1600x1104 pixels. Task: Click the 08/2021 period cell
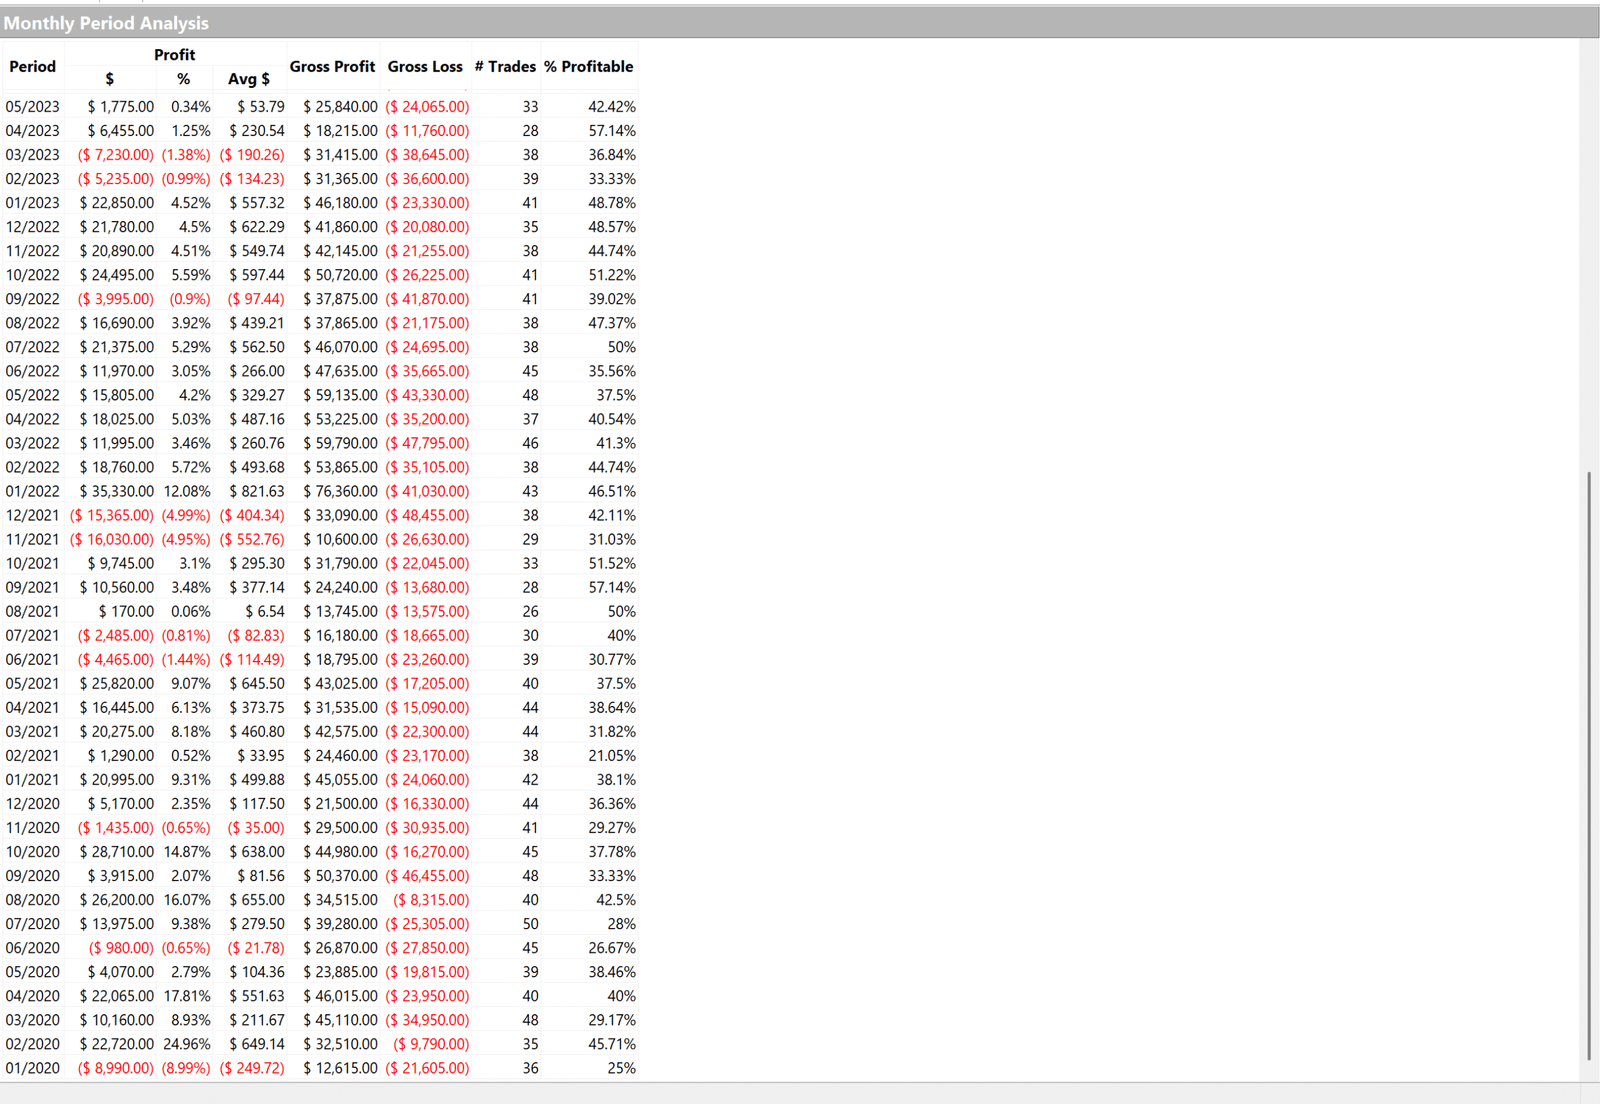32,611
